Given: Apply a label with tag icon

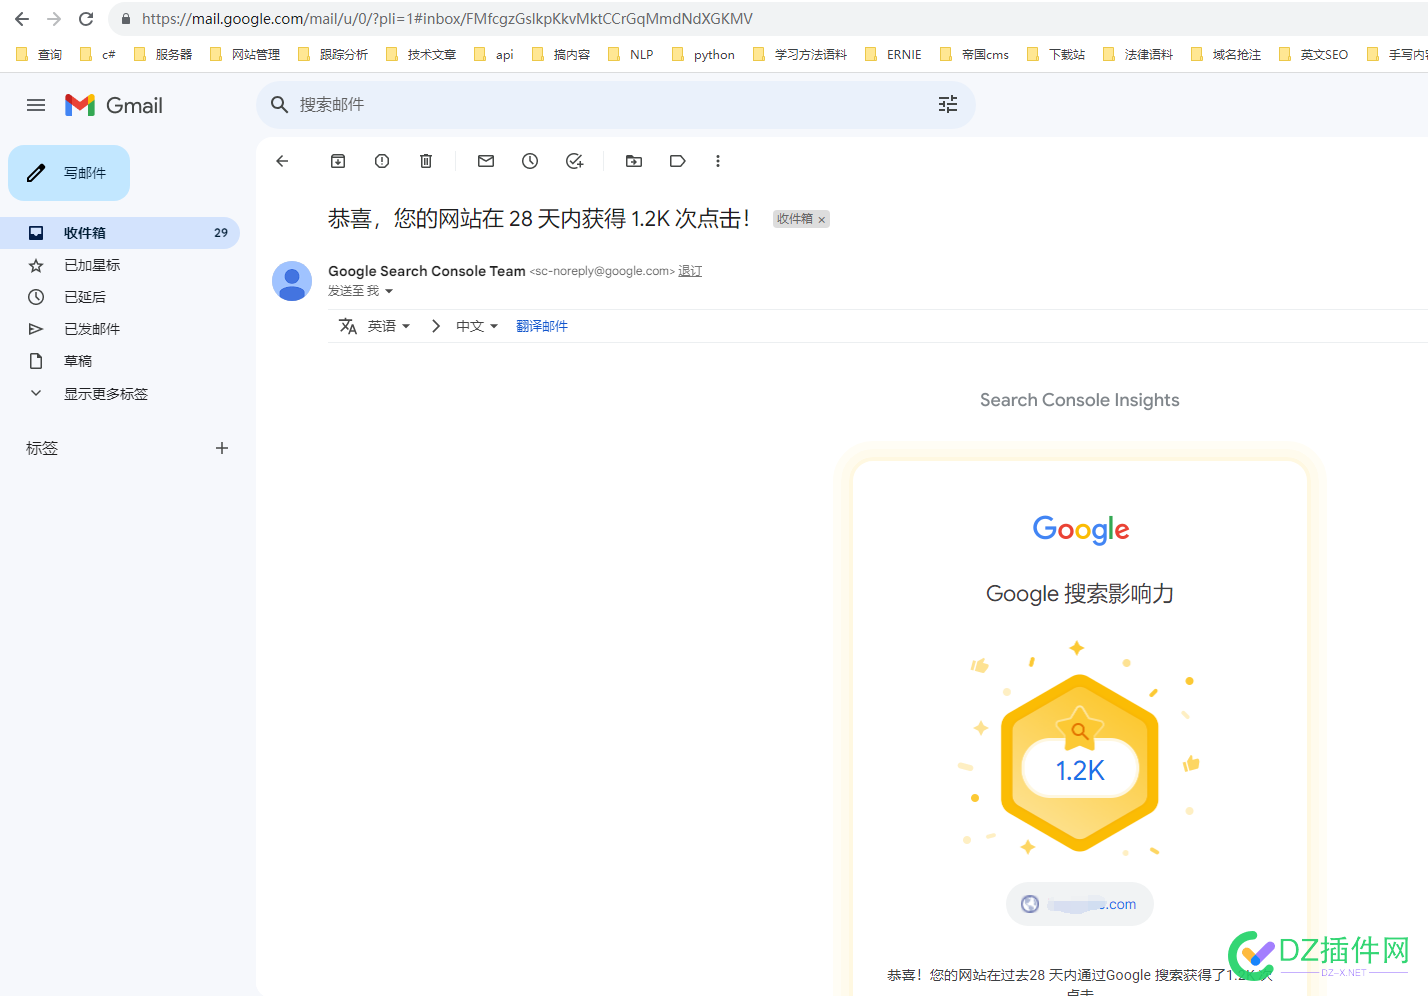Looking at the screenshot, I should tap(678, 161).
